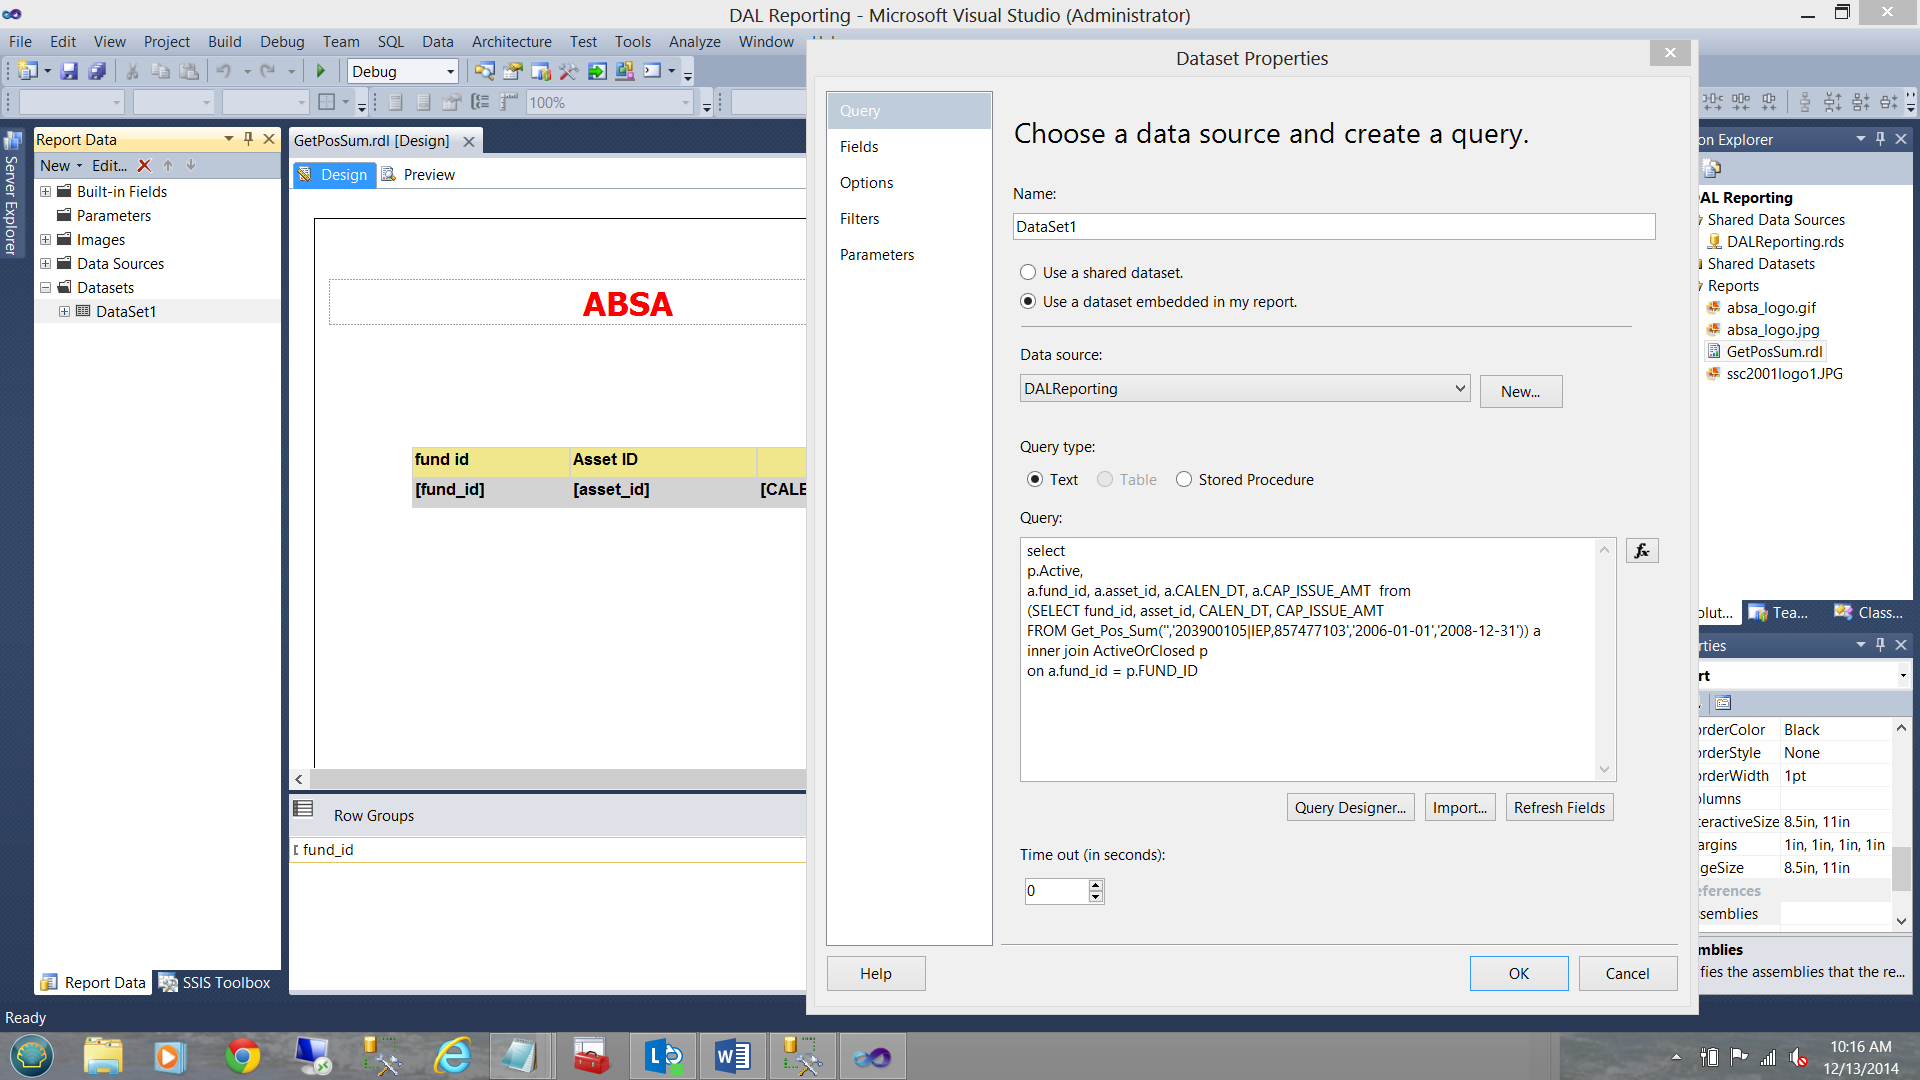Image resolution: width=1920 pixels, height=1080 pixels.
Task: Open Google Chrome from the taskbar
Action: (243, 1056)
